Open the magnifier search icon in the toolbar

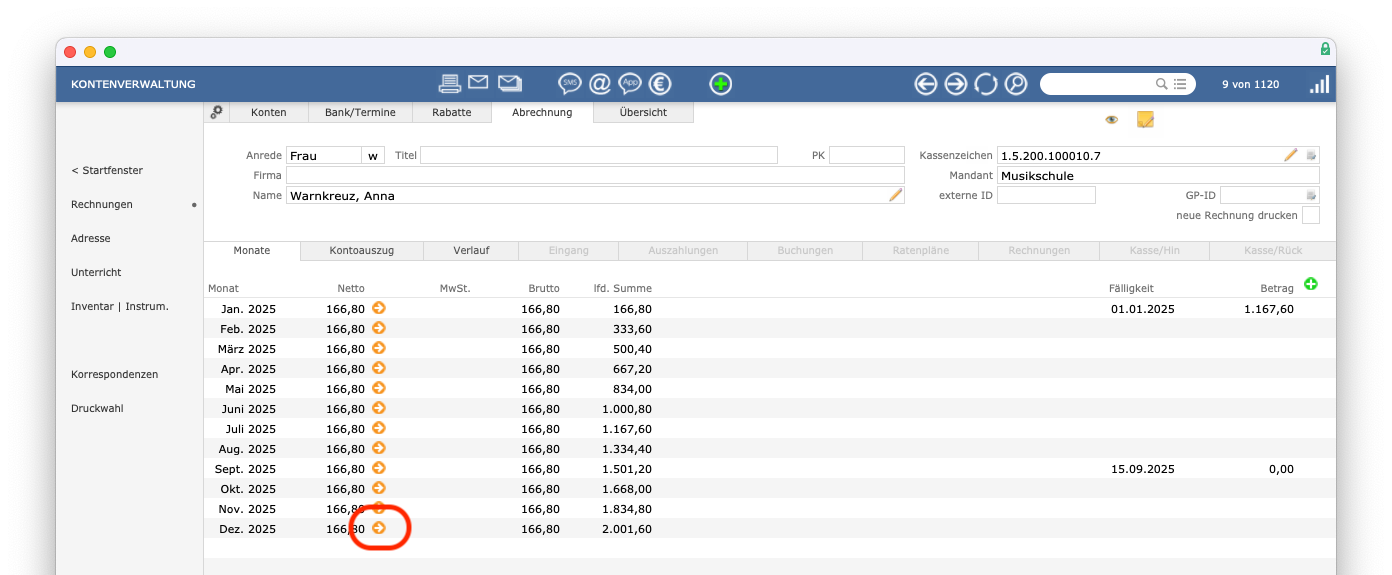(1016, 84)
